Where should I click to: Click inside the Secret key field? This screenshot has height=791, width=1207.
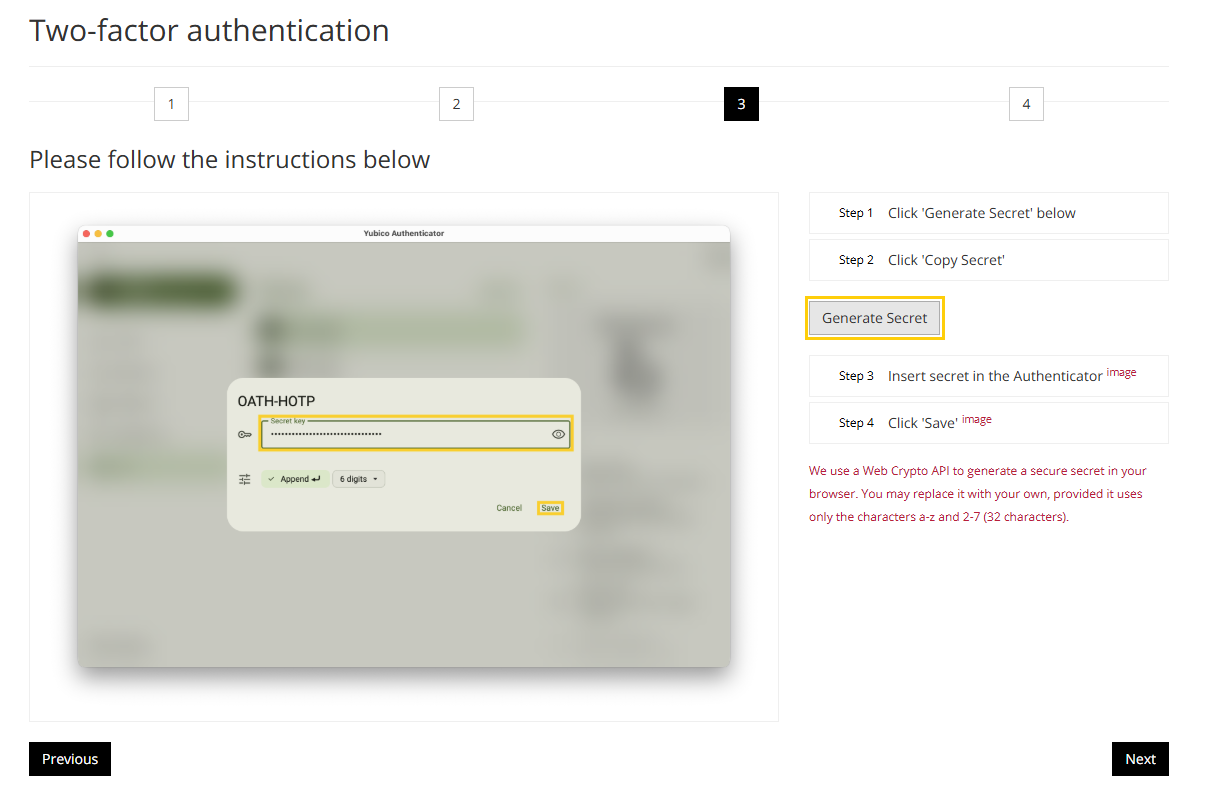pyautogui.click(x=405, y=435)
